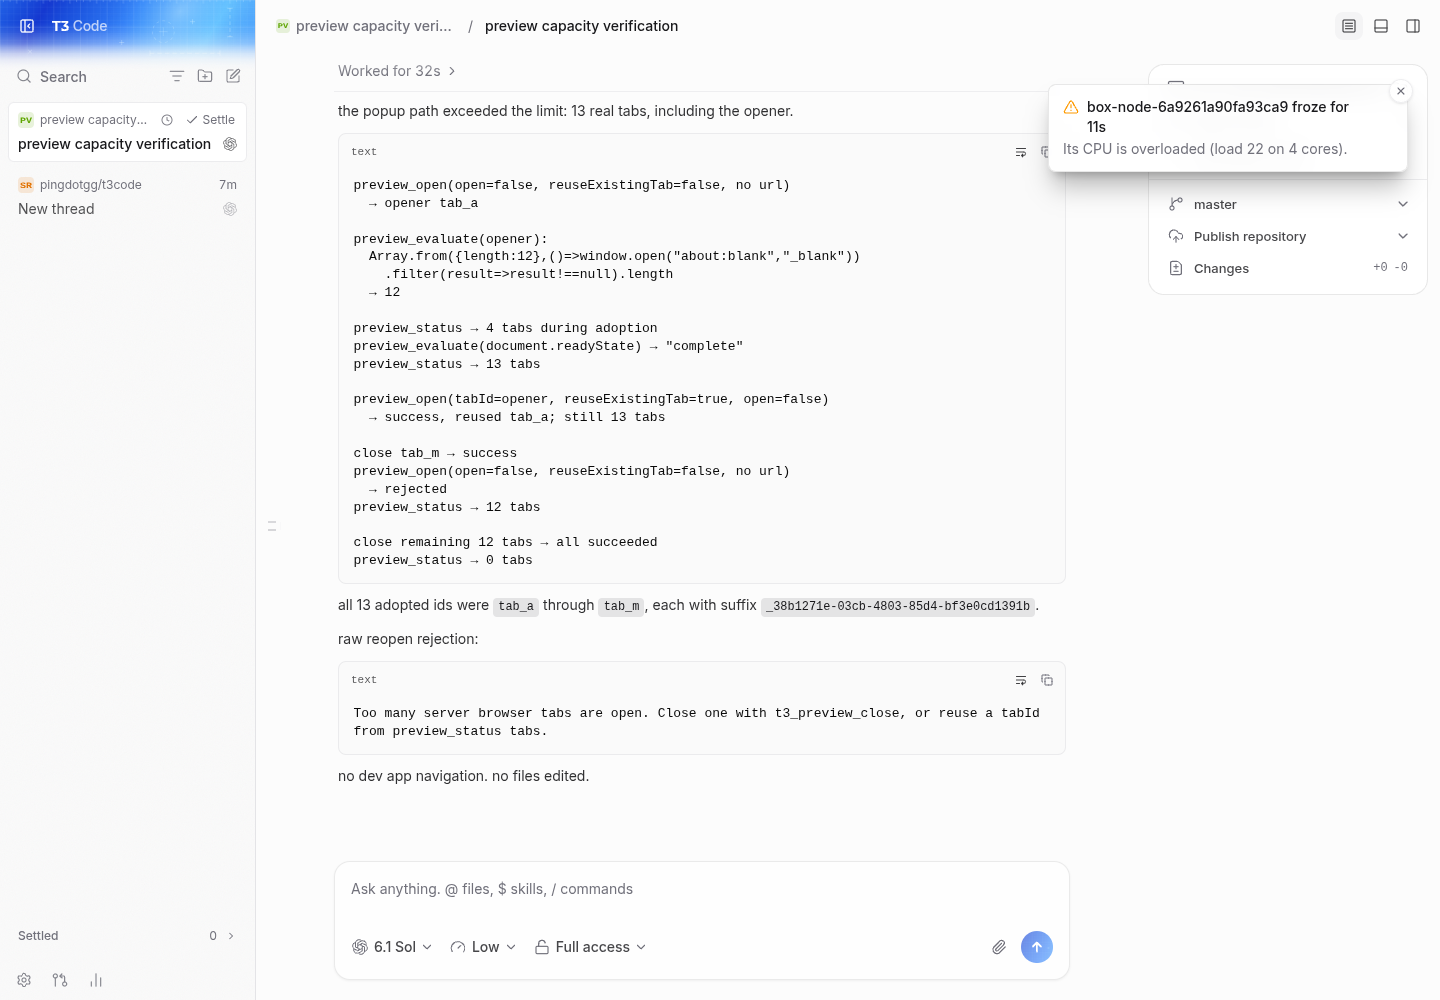
Task: Open the Changes entry
Action: tap(1288, 268)
